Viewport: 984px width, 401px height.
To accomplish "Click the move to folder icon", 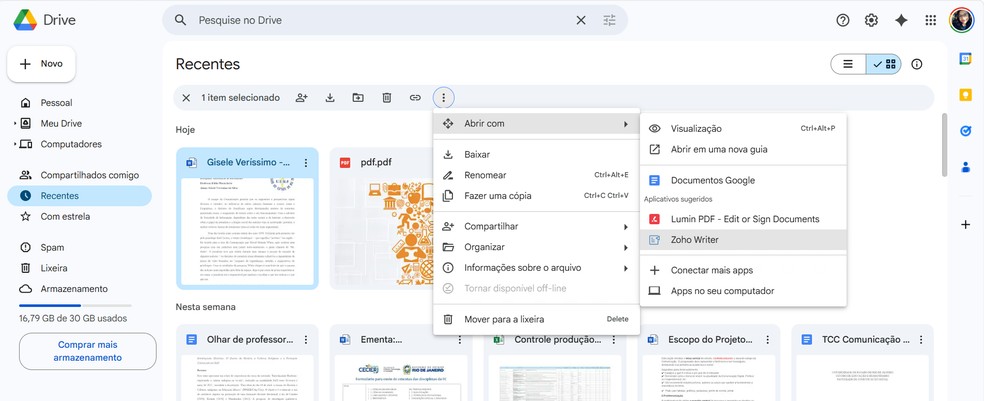I will [358, 98].
